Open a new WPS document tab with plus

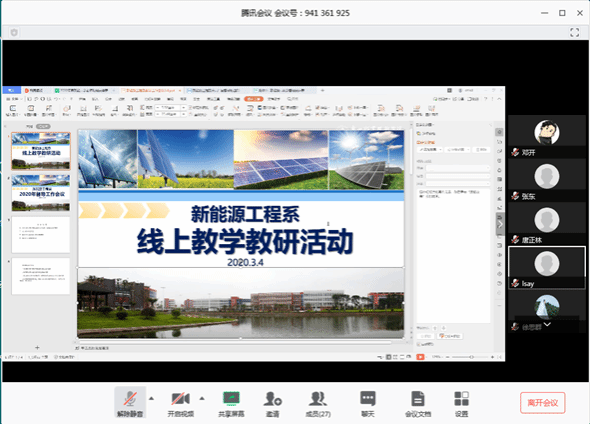pyautogui.click(x=322, y=91)
